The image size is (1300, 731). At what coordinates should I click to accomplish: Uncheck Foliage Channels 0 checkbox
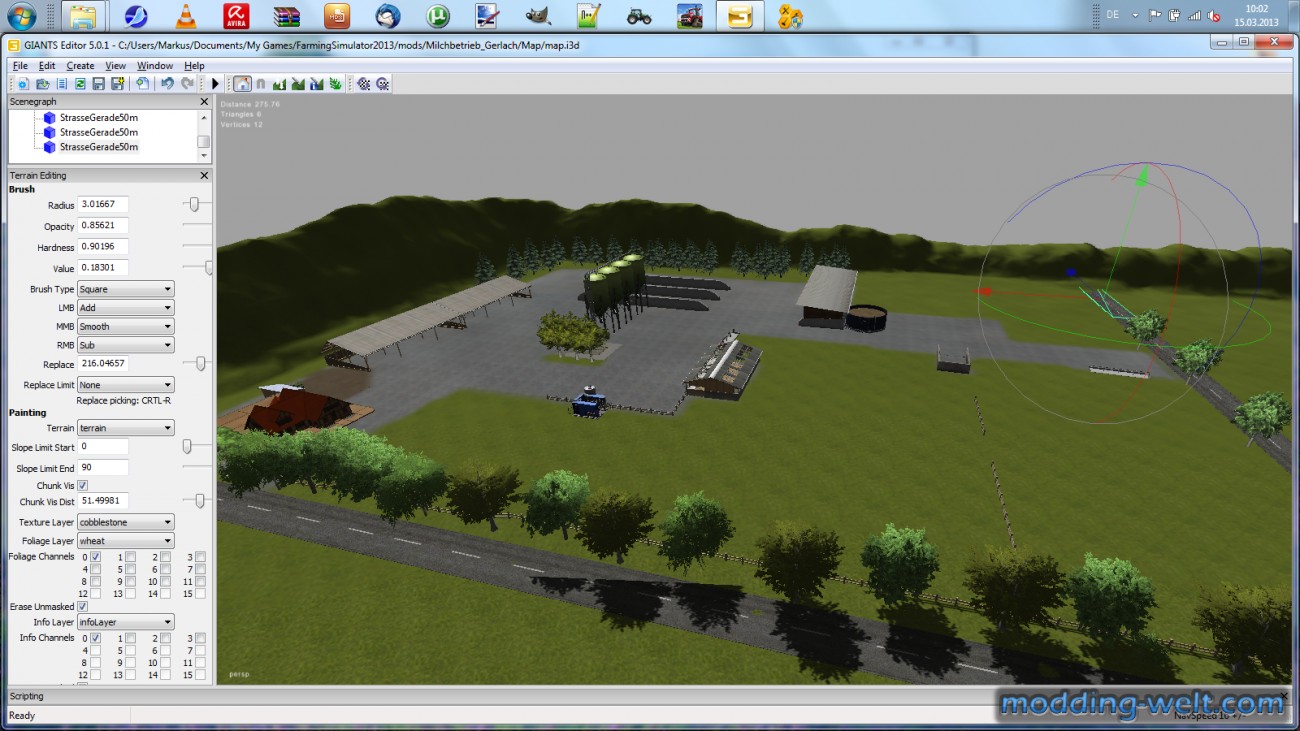point(96,556)
